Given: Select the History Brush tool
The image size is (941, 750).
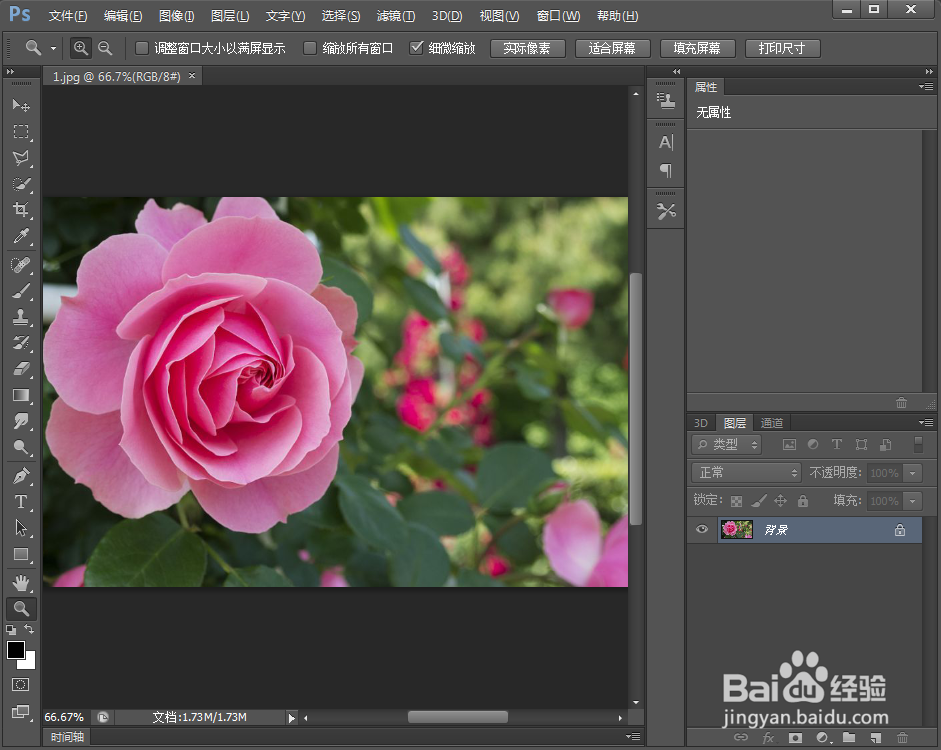Looking at the screenshot, I should [21, 343].
